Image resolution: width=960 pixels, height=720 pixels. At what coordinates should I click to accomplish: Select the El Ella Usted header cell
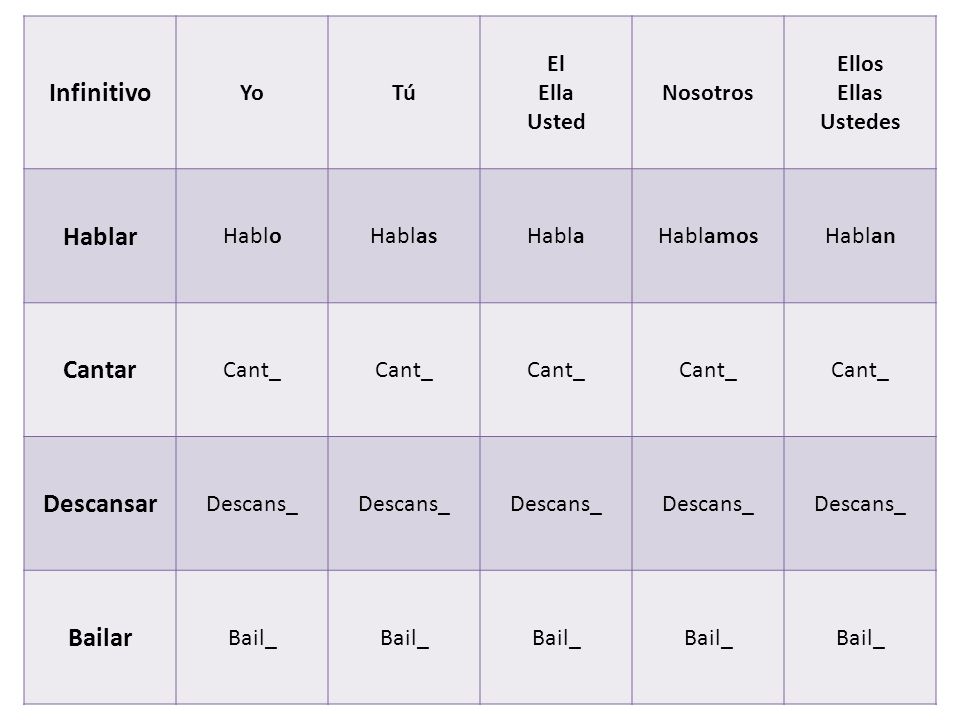tap(556, 92)
